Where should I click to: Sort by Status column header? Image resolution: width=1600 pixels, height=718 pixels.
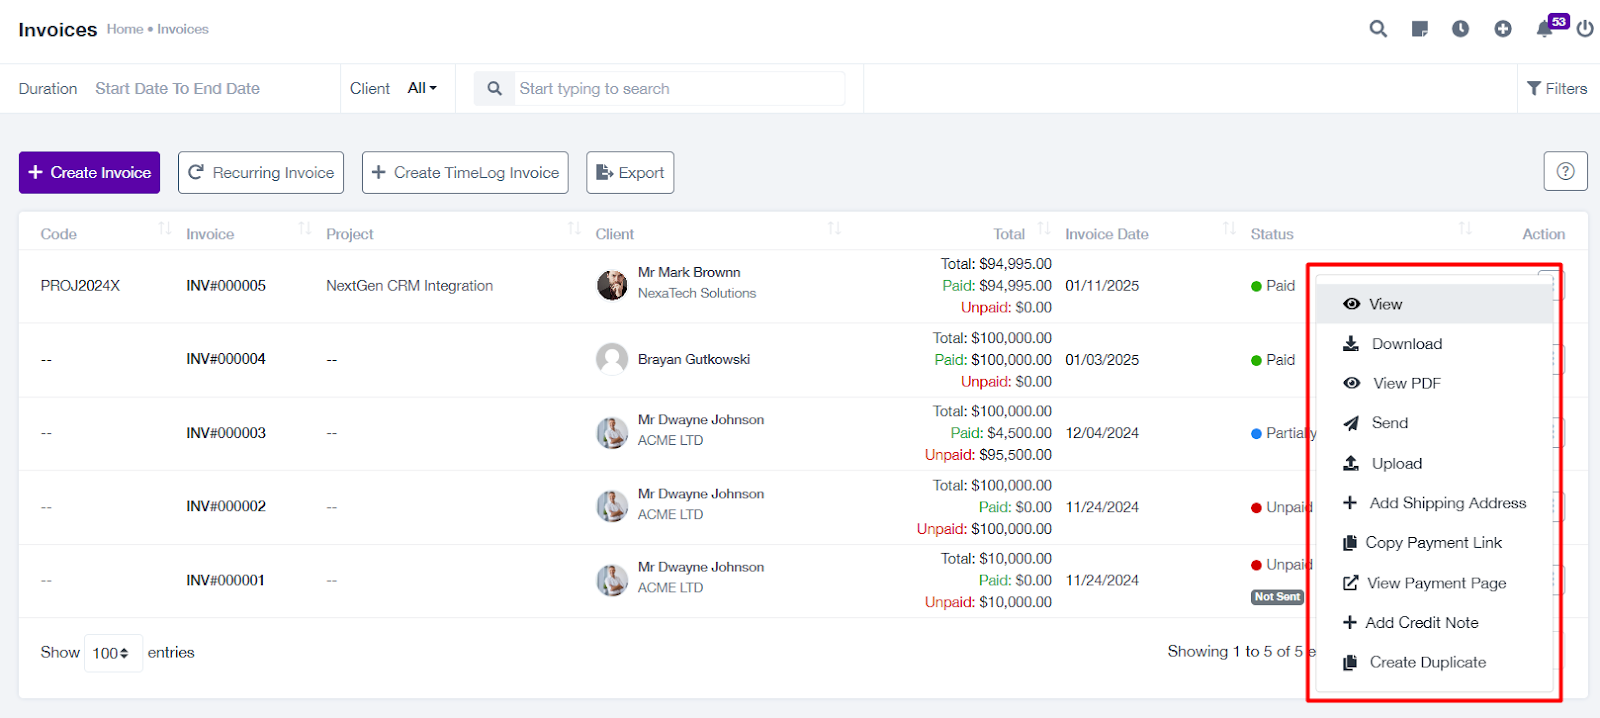(1272, 234)
